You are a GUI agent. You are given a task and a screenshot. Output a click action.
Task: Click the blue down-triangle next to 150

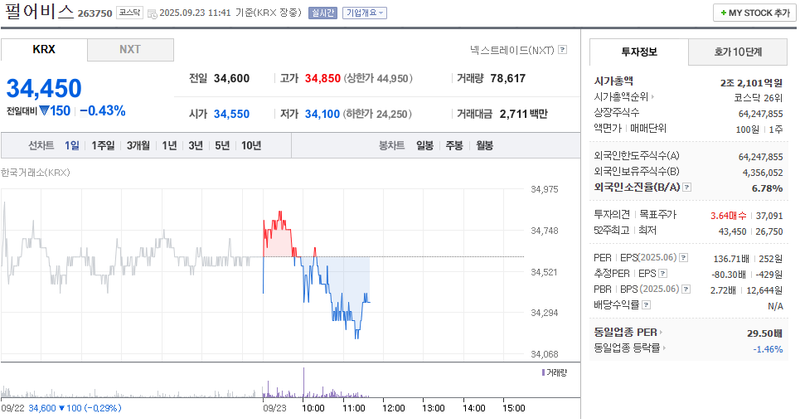pyautogui.click(x=44, y=110)
